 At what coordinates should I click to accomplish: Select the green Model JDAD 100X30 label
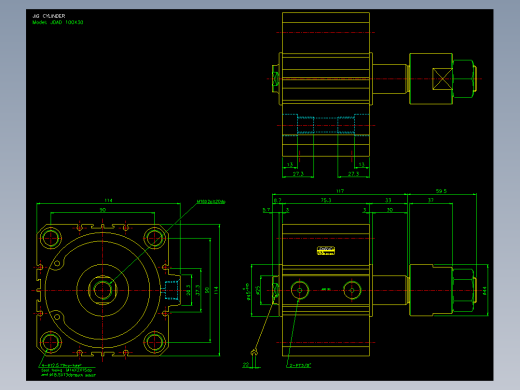click(x=58, y=22)
